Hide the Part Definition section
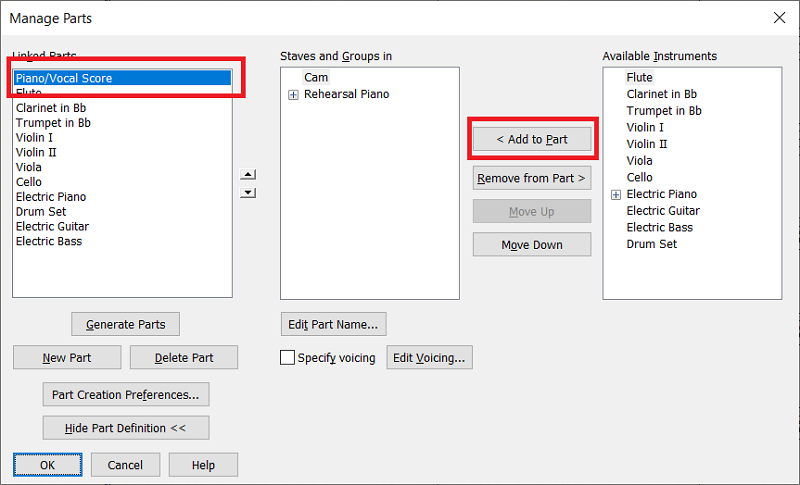 [x=126, y=428]
